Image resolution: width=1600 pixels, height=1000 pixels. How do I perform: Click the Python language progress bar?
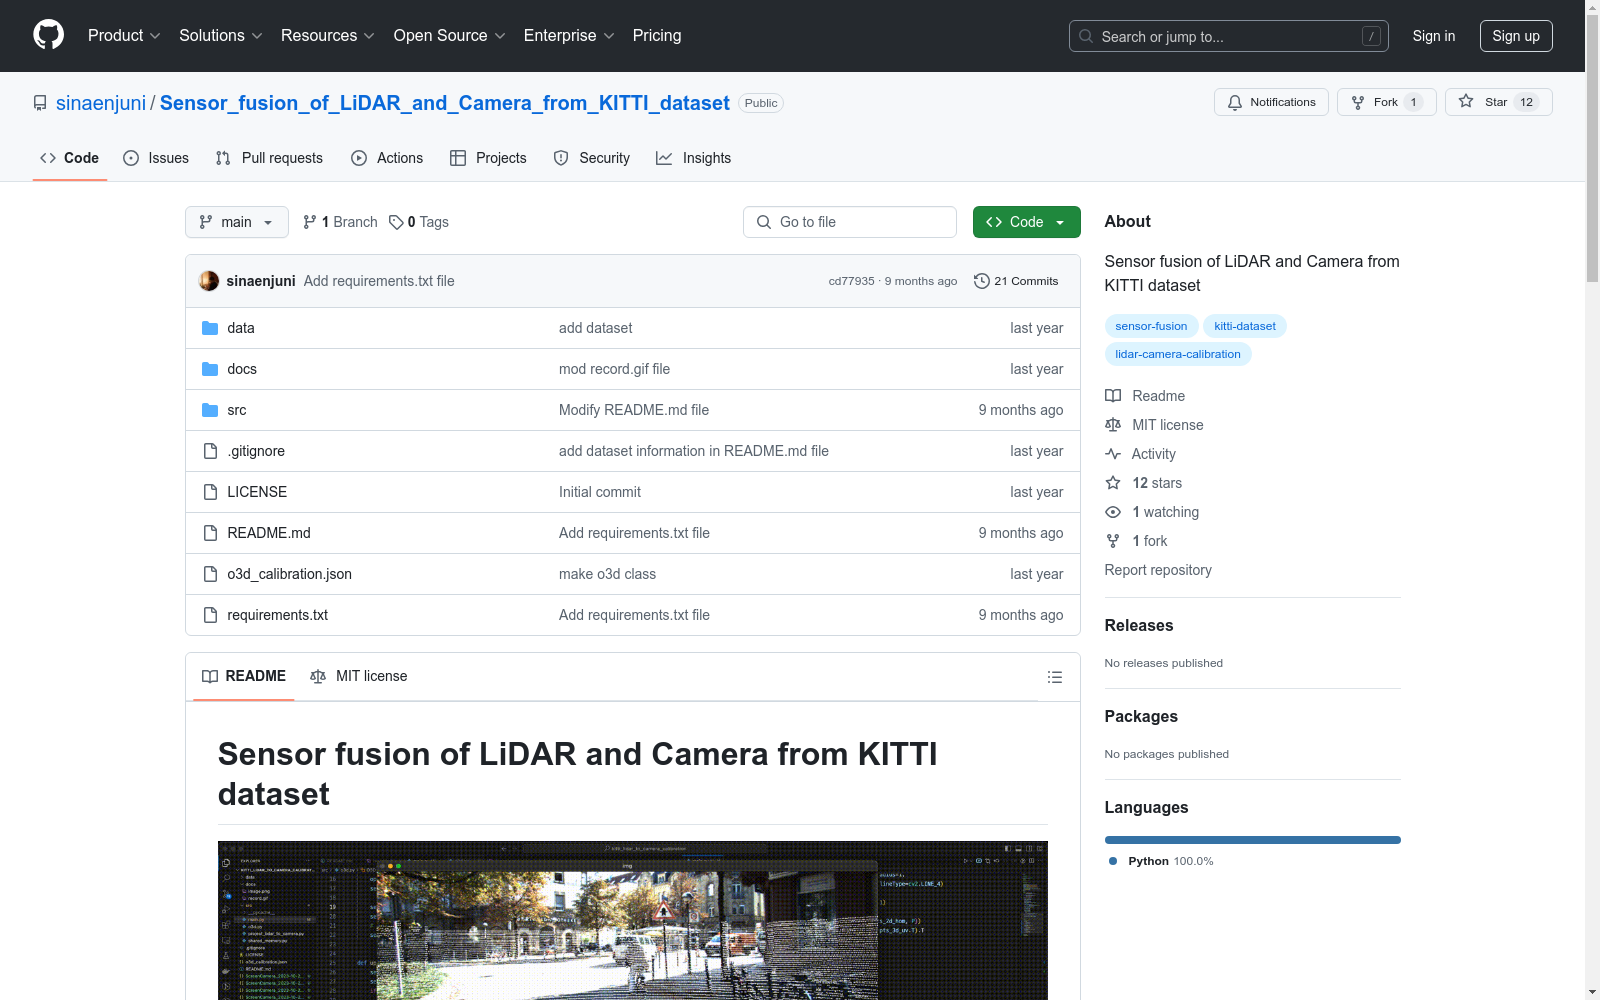(1253, 840)
